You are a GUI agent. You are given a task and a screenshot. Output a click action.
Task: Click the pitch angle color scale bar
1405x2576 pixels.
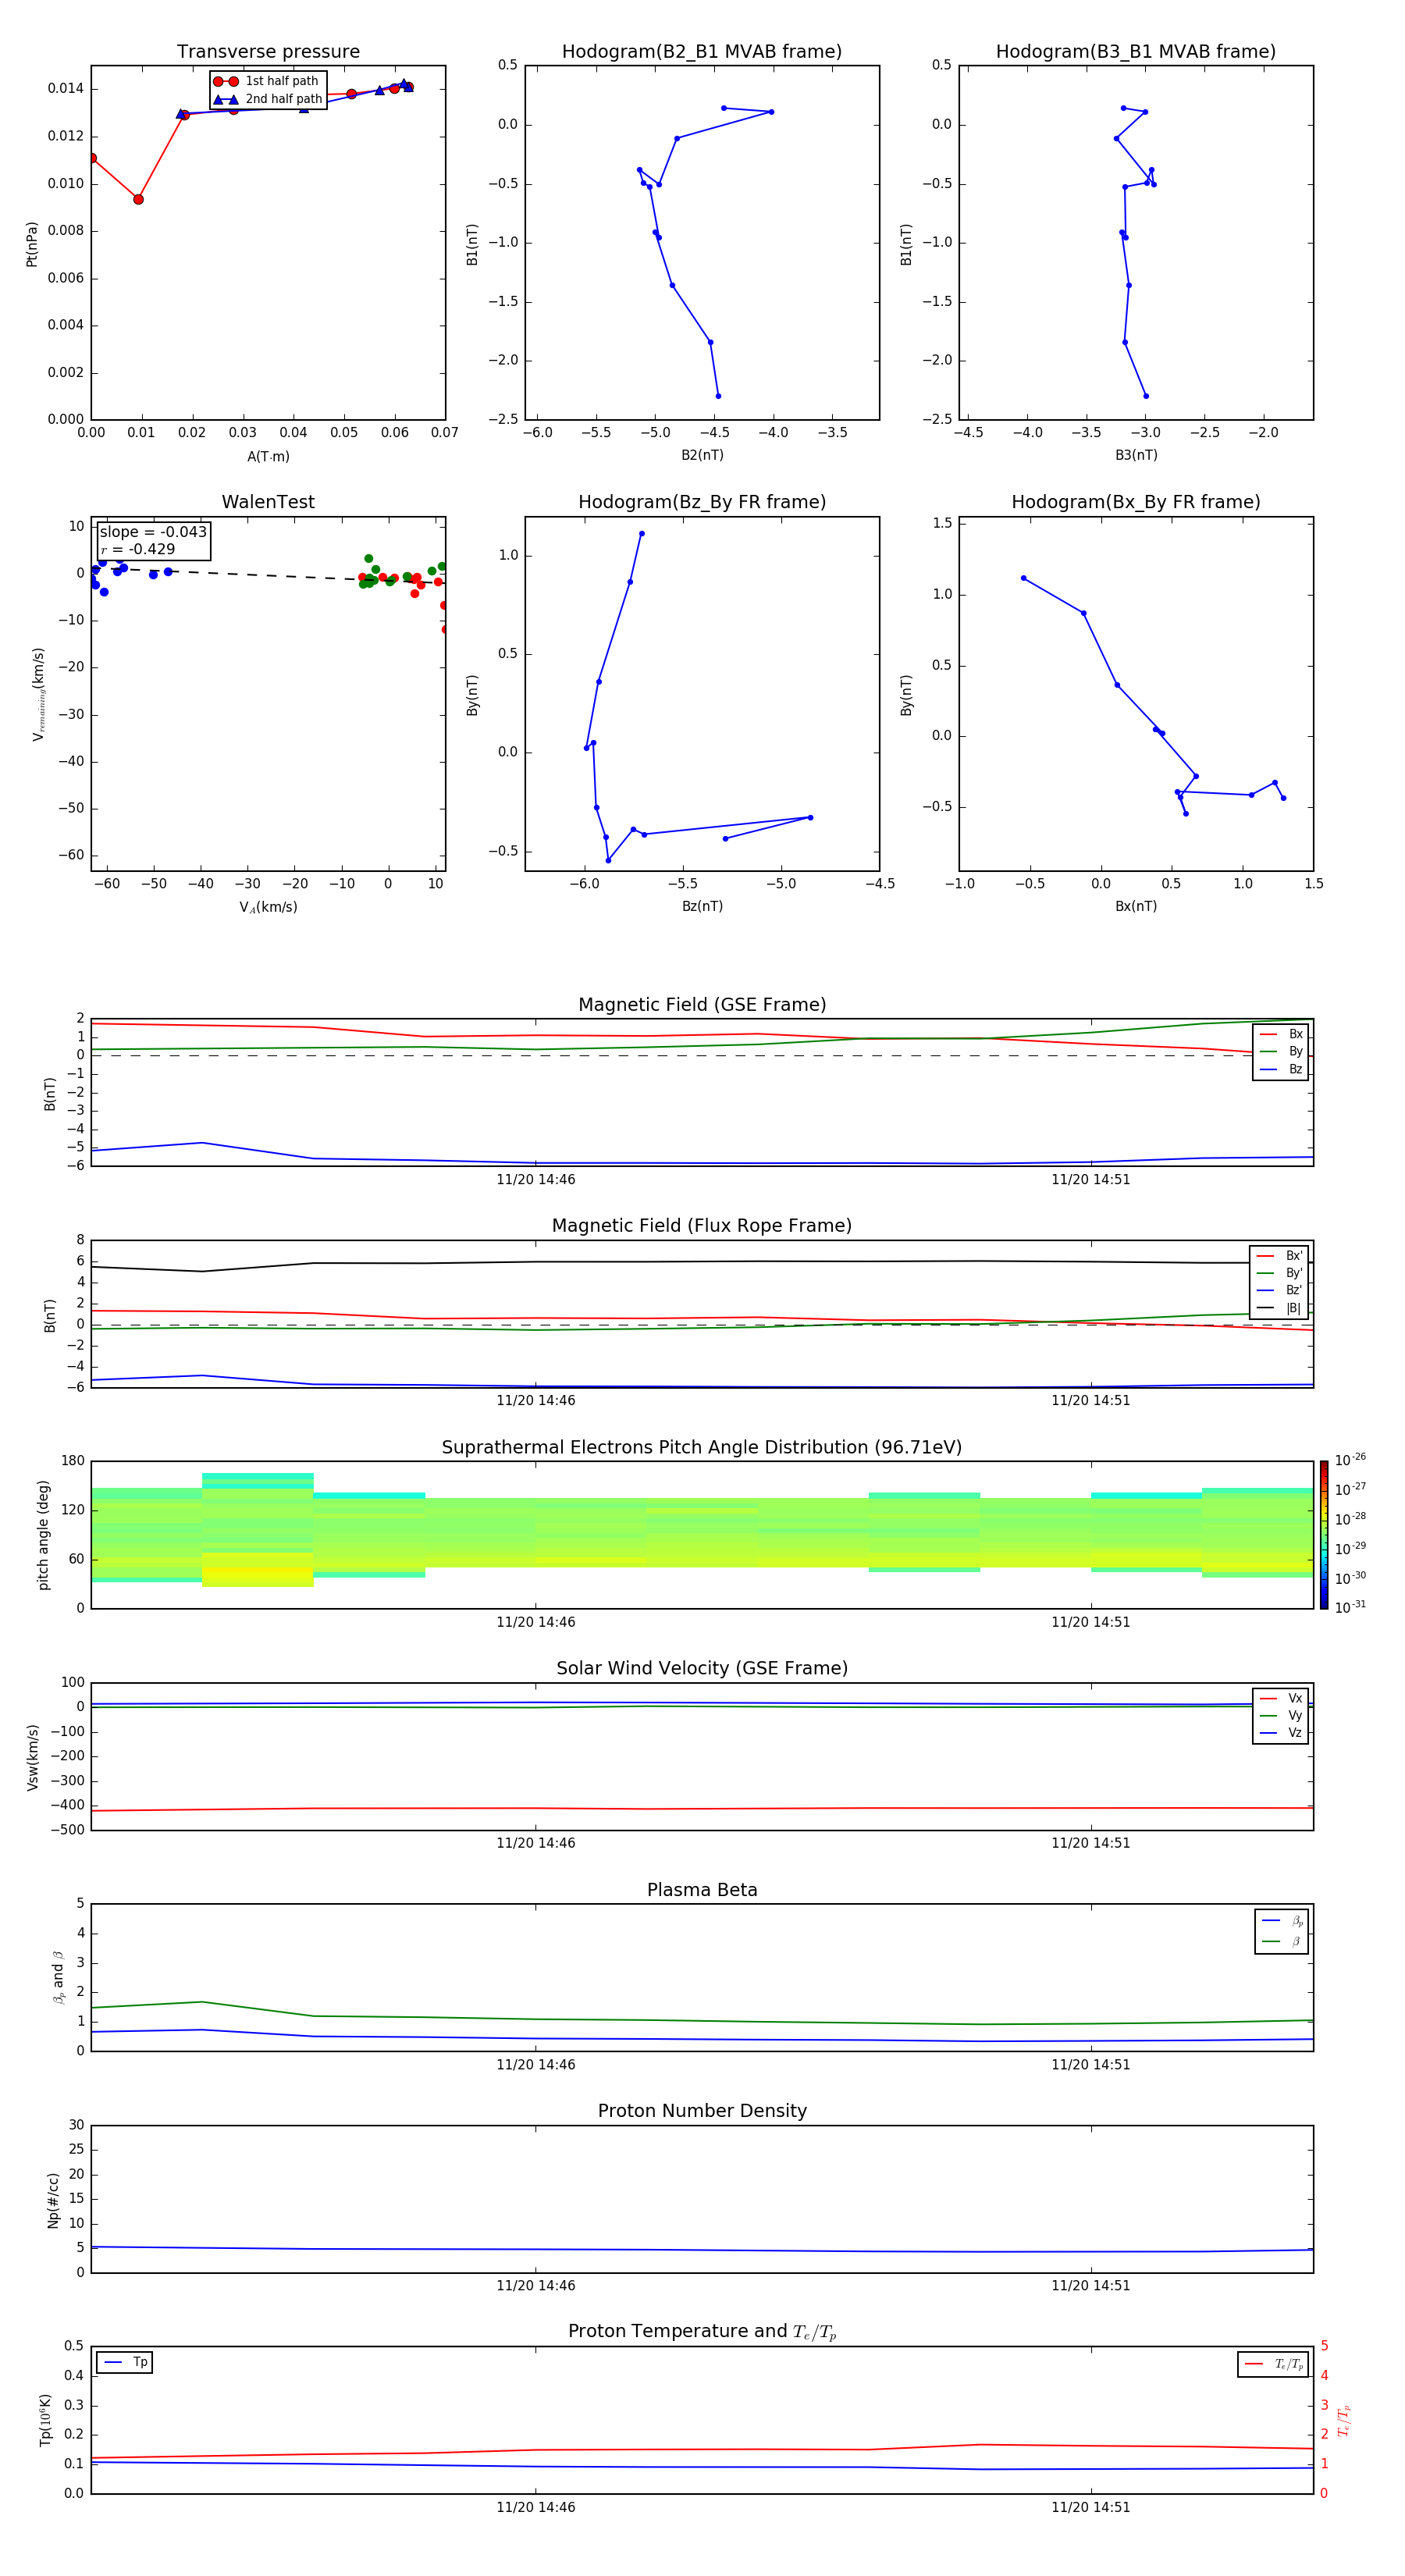click(1324, 1535)
